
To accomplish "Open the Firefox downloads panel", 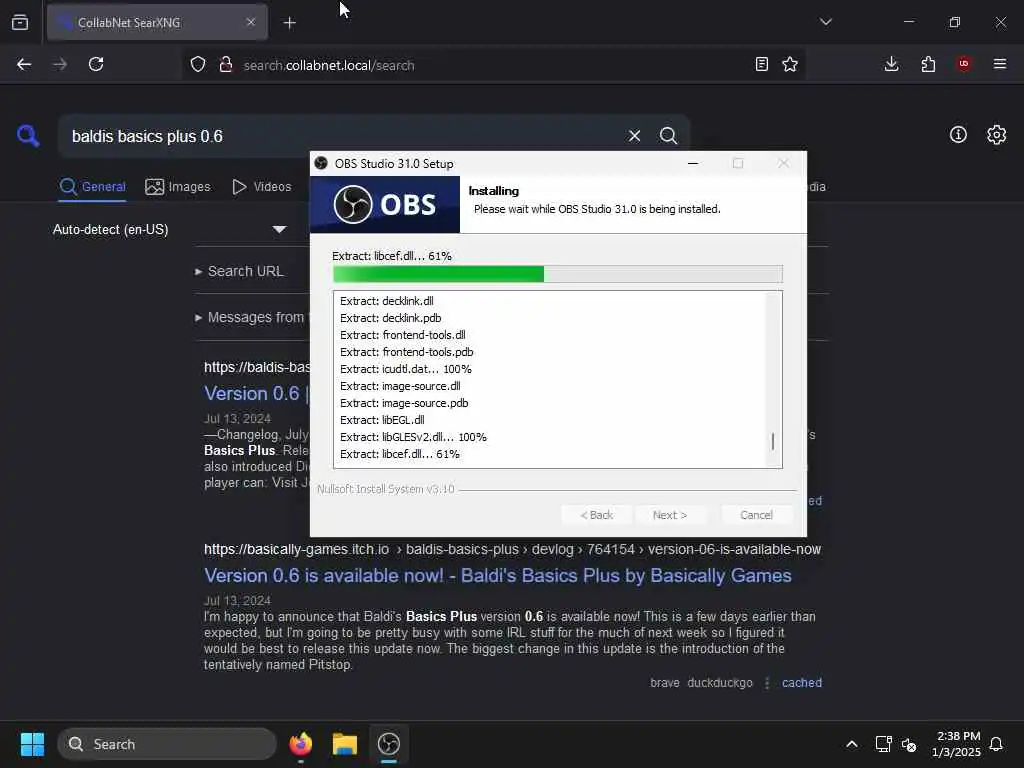I will pos(891,64).
